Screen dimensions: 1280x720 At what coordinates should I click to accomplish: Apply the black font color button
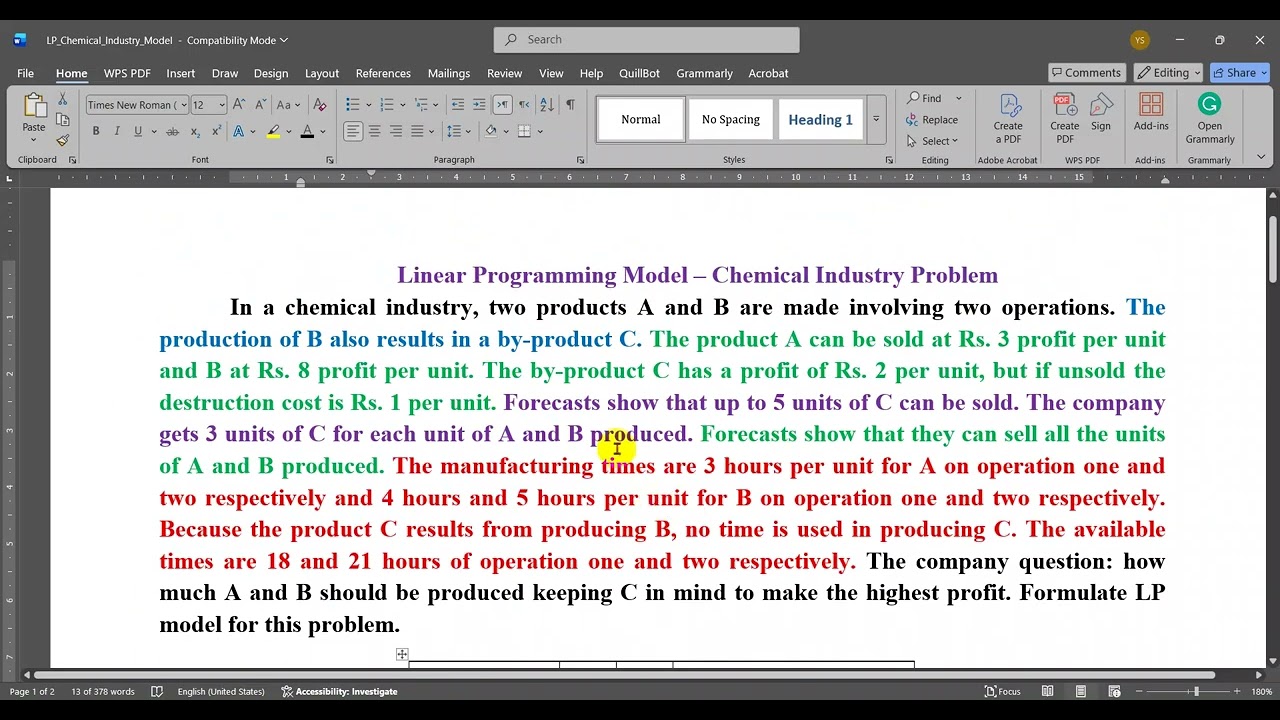[307, 131]
